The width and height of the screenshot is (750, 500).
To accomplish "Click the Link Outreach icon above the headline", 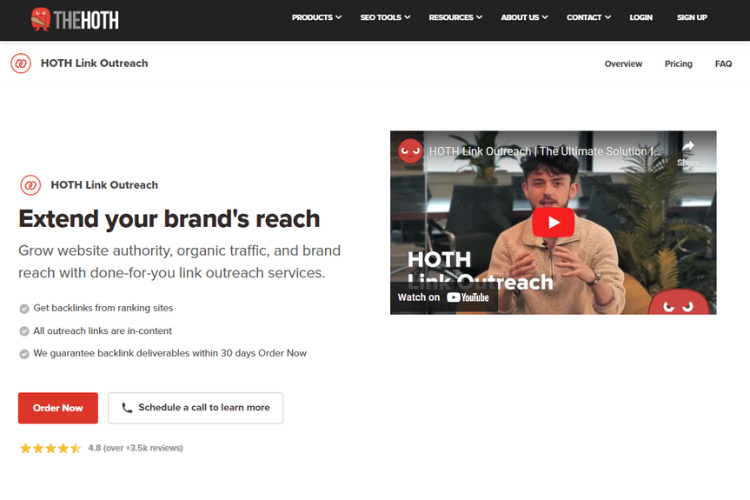I will (x=31, y=185).
